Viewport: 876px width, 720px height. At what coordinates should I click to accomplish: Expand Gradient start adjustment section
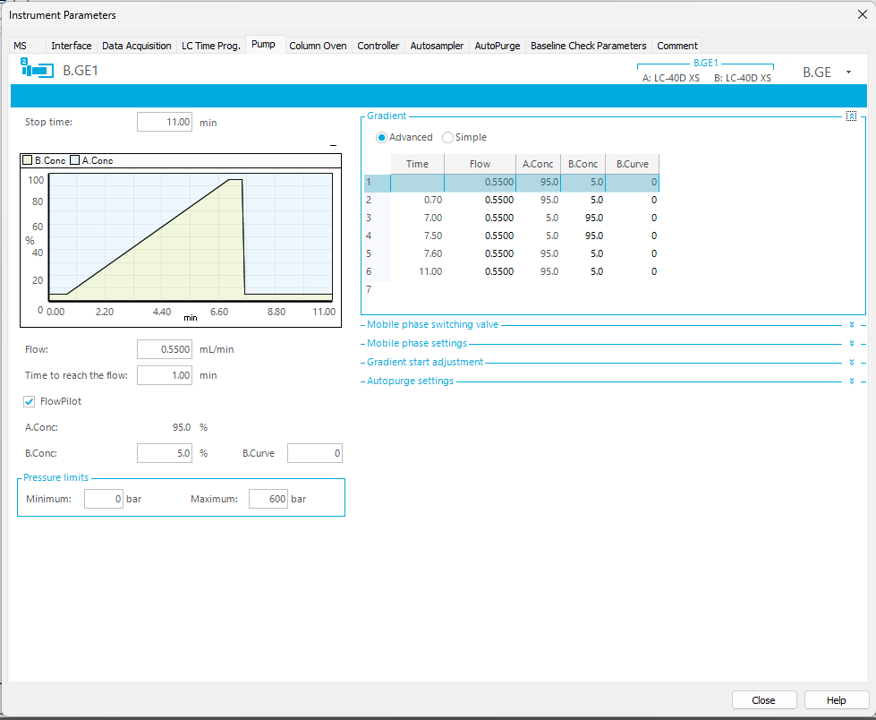[851, 363]
